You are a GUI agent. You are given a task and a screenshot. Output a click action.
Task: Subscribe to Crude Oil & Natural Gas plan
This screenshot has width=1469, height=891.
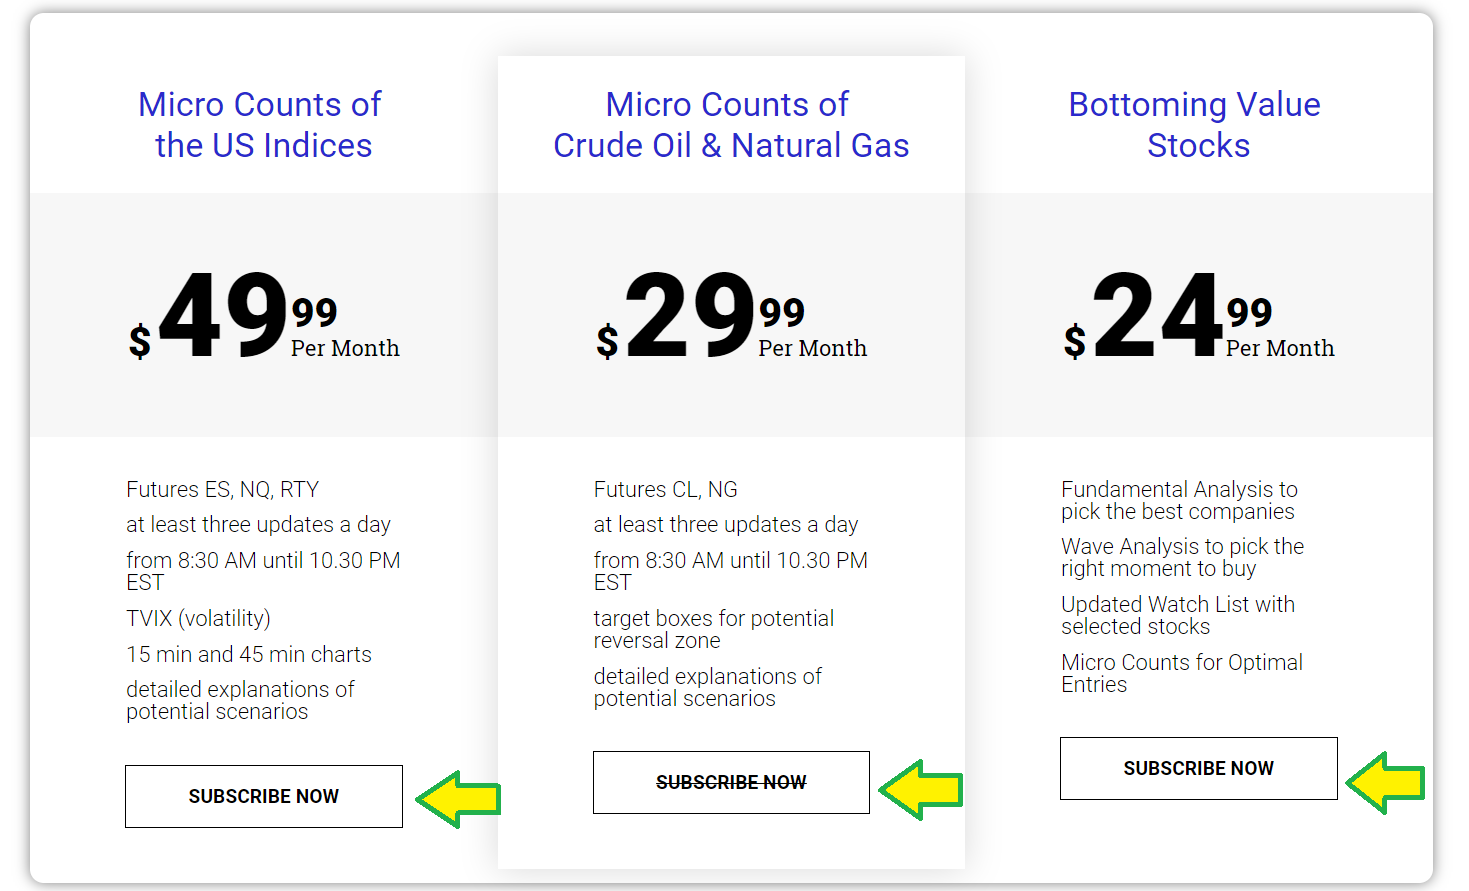point(731,782)
